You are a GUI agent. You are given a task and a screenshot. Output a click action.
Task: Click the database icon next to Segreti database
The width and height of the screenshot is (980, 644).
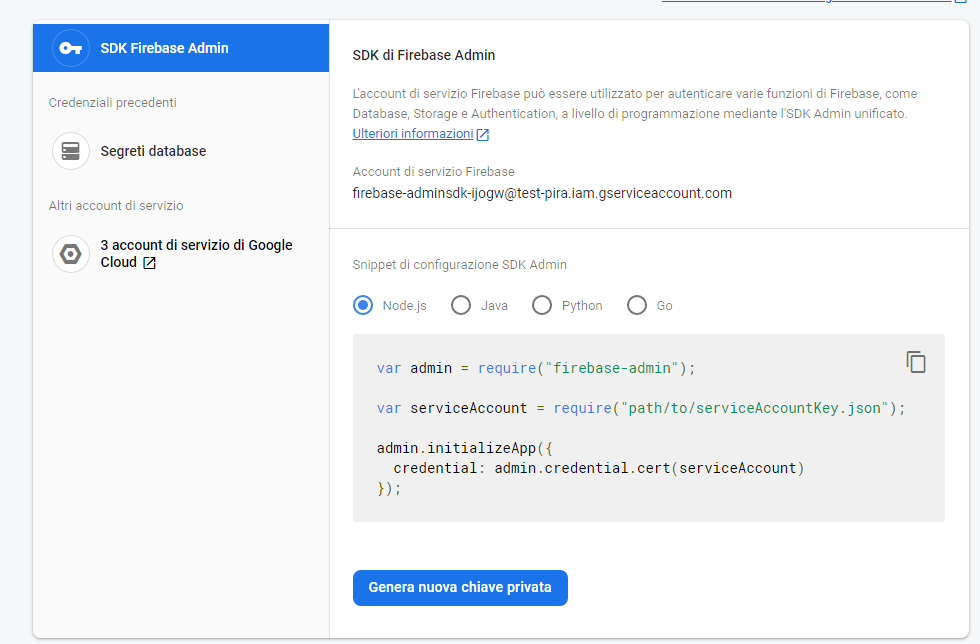[71, 151]
